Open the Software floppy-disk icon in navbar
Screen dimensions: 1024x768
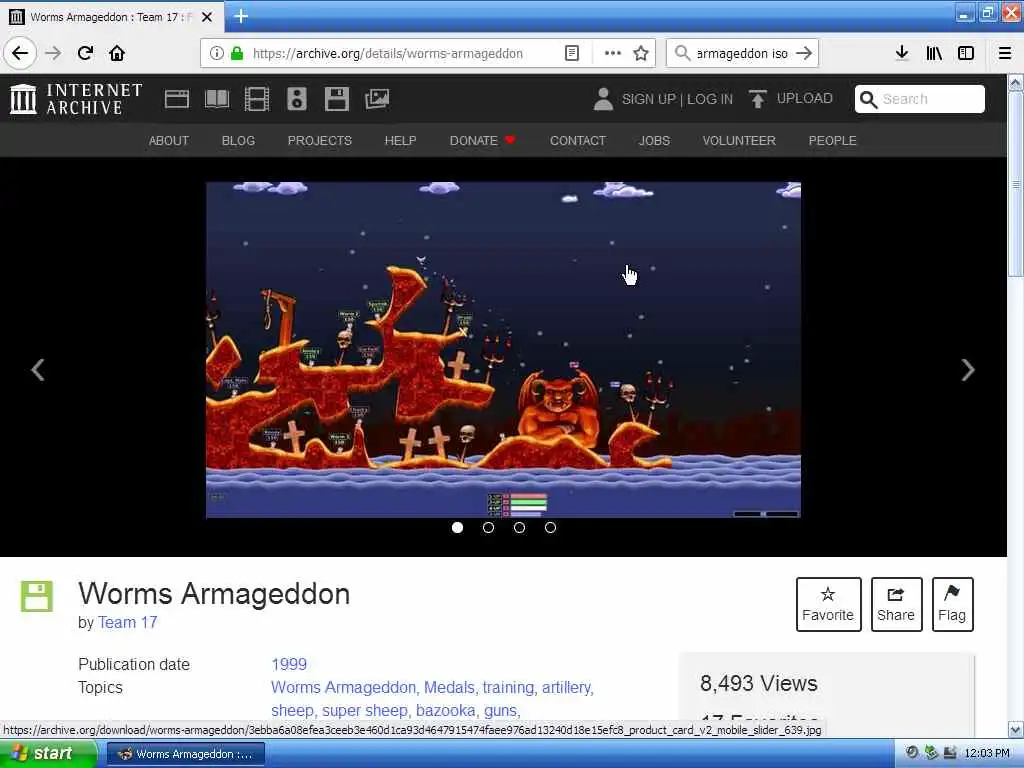point(337,99)
